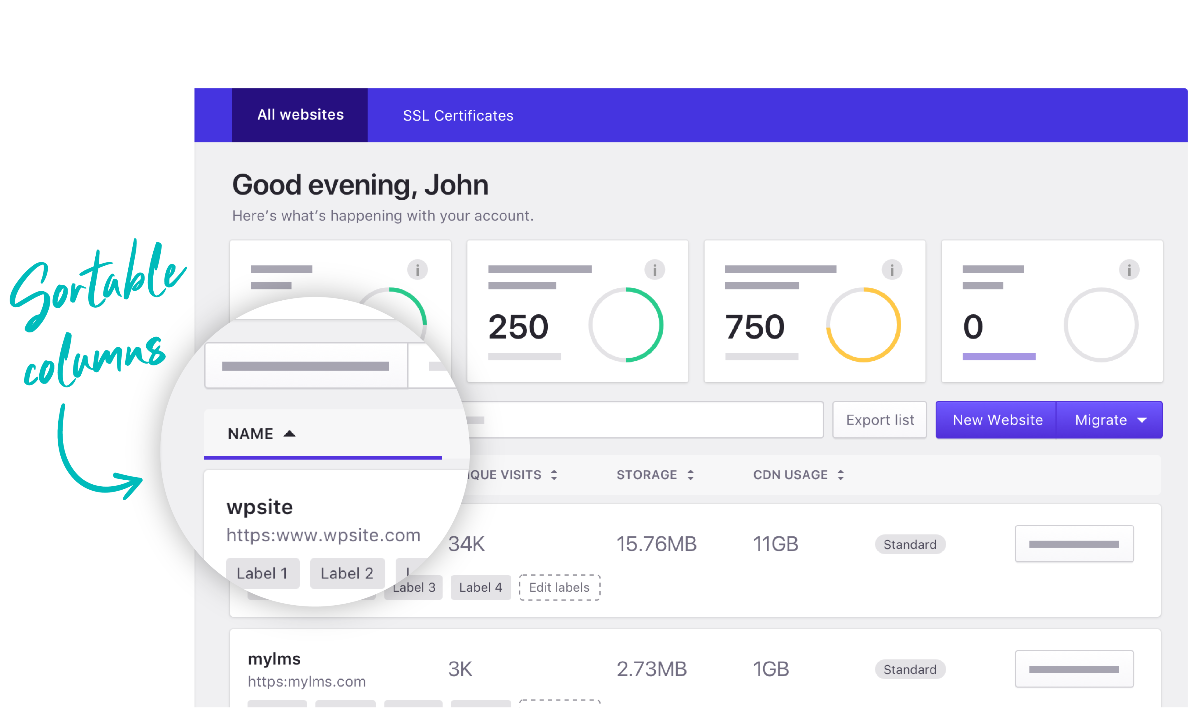Open the info icon on the 750 card
The width and height of the screenshot is (1200, 708).
pos(892,270)
